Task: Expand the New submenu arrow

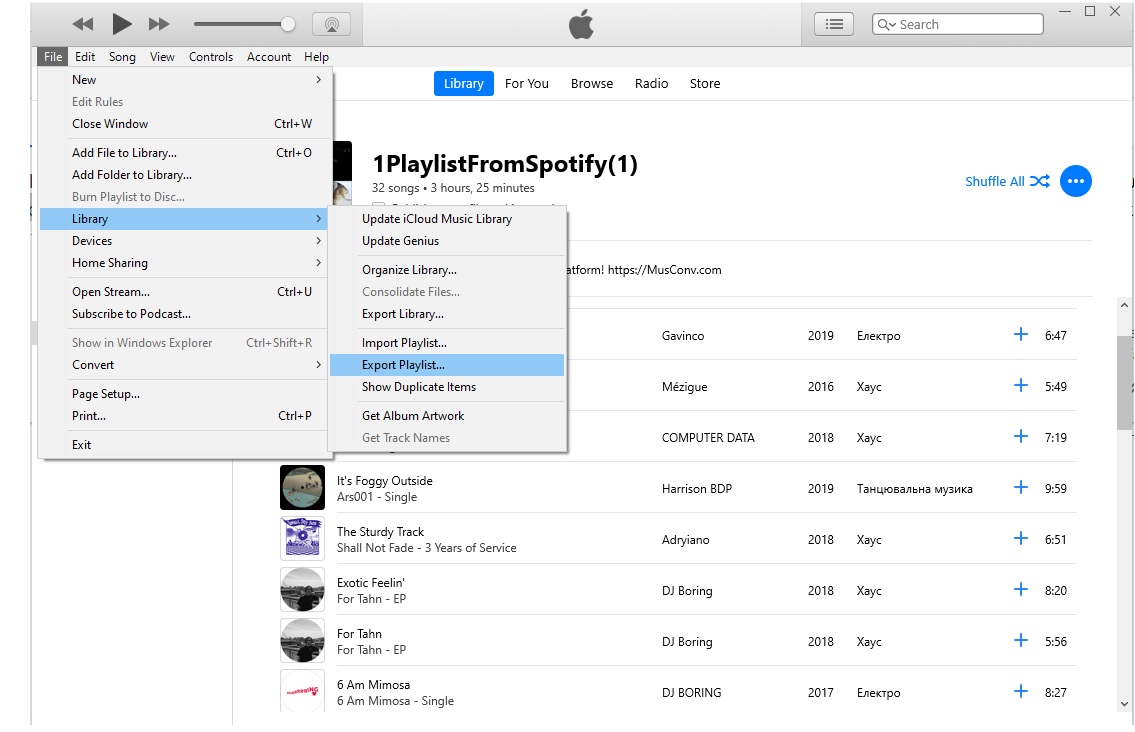Action: (318, 80)
